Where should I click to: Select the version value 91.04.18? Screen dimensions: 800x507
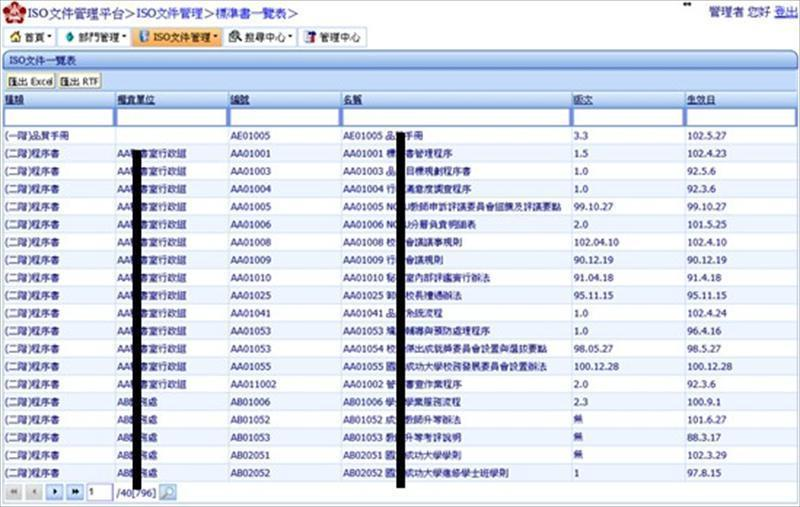click(593, 278)
